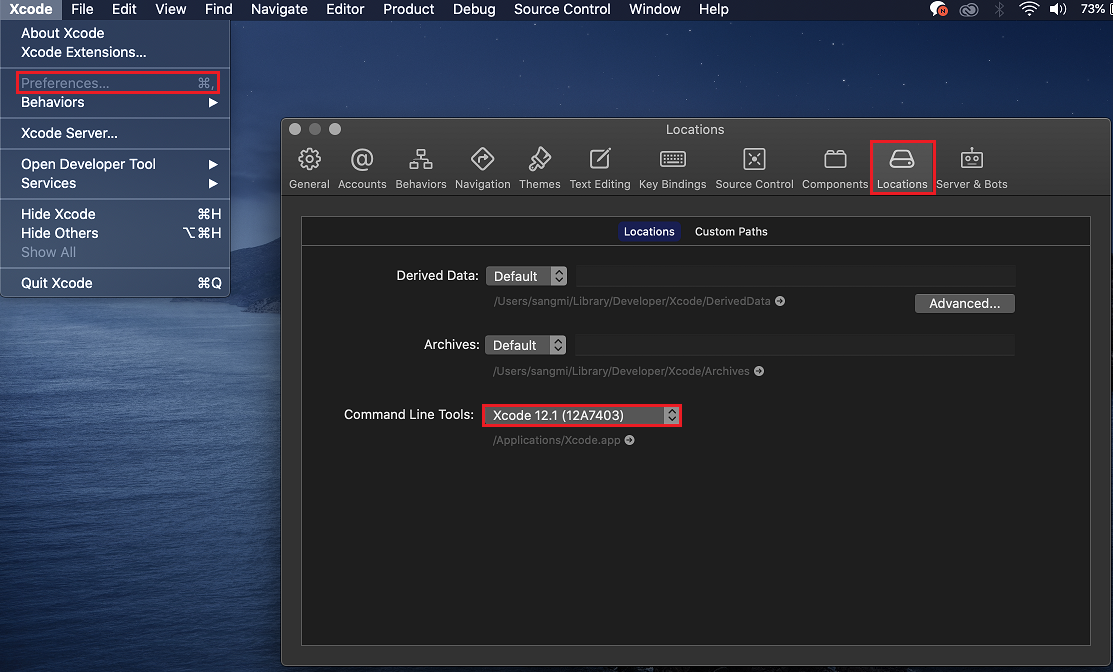Click the Wi-Fi status icon
Image resolution: width=1113 pixels, height=672 pixels.
(1028, 9)
